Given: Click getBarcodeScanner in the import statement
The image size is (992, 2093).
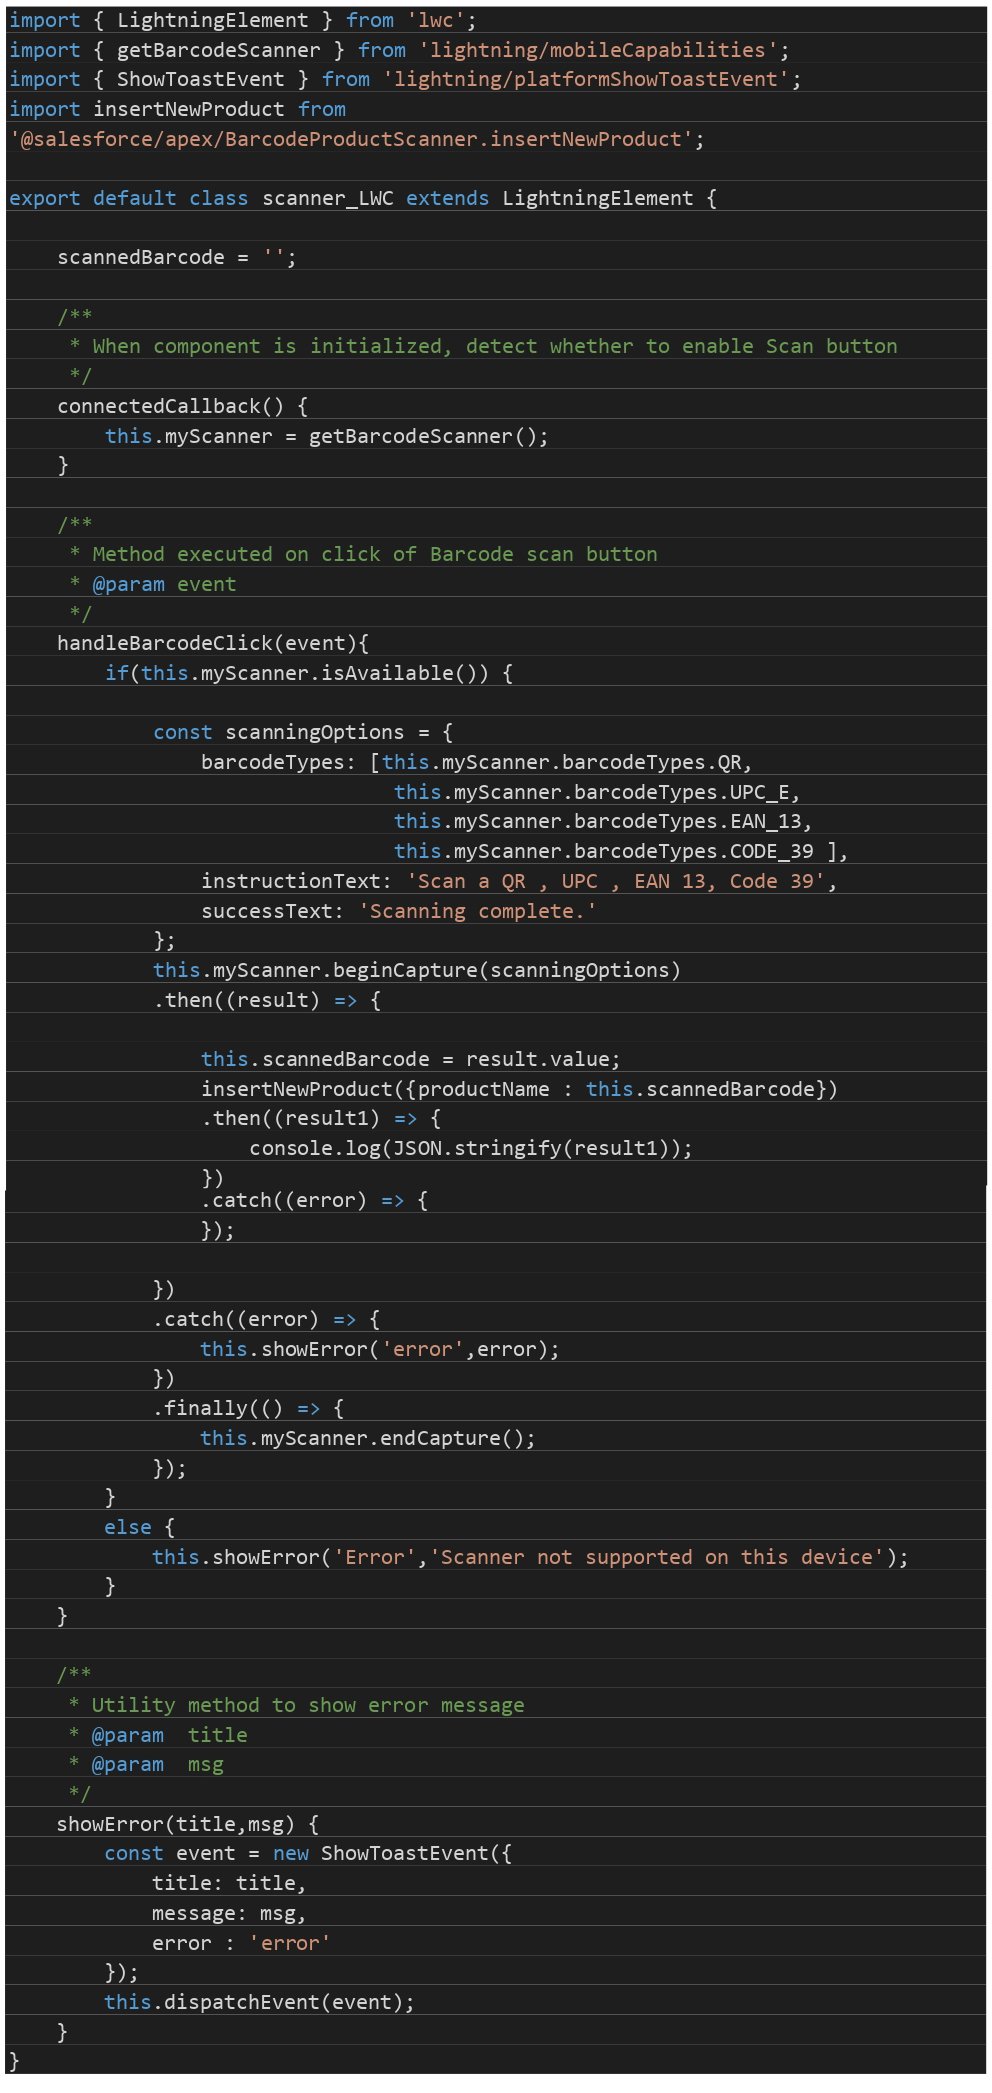Looking at the screenshot, I should click(218, 50).
